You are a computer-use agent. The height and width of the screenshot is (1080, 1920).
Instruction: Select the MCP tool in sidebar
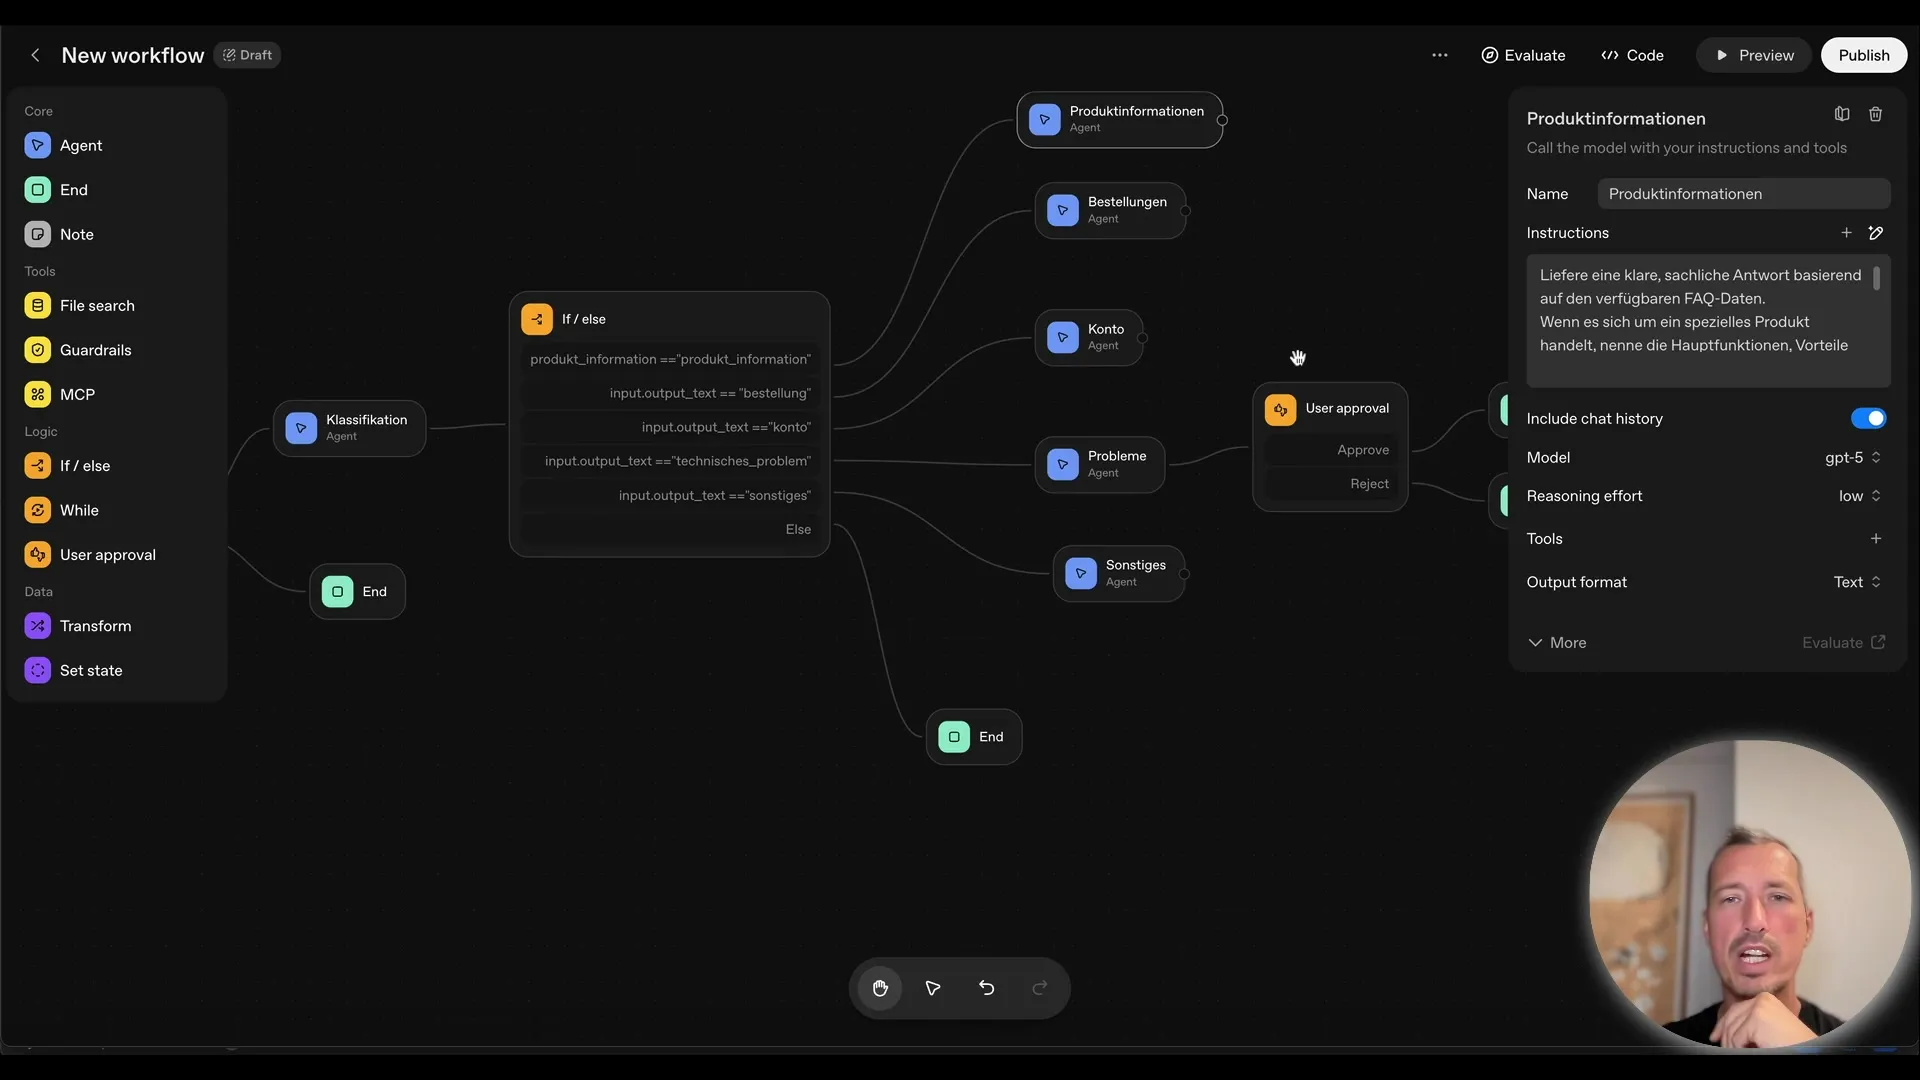click(75, 394)
